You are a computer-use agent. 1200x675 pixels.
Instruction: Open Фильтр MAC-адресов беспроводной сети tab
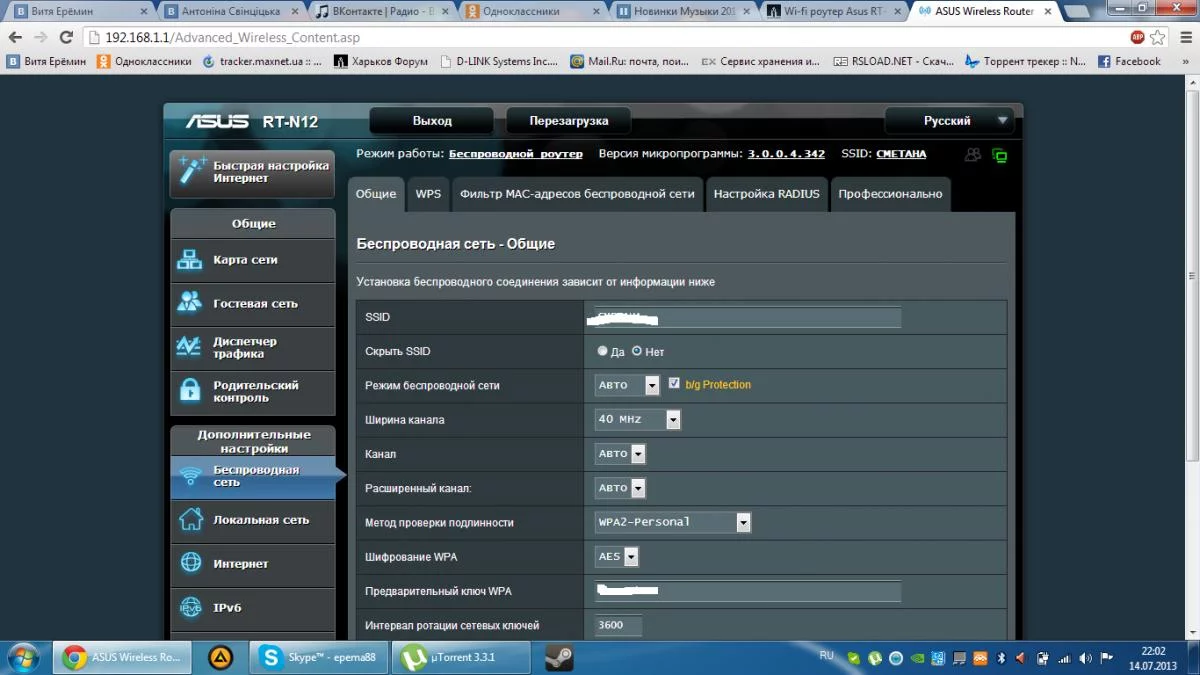[x=577, y=194]
